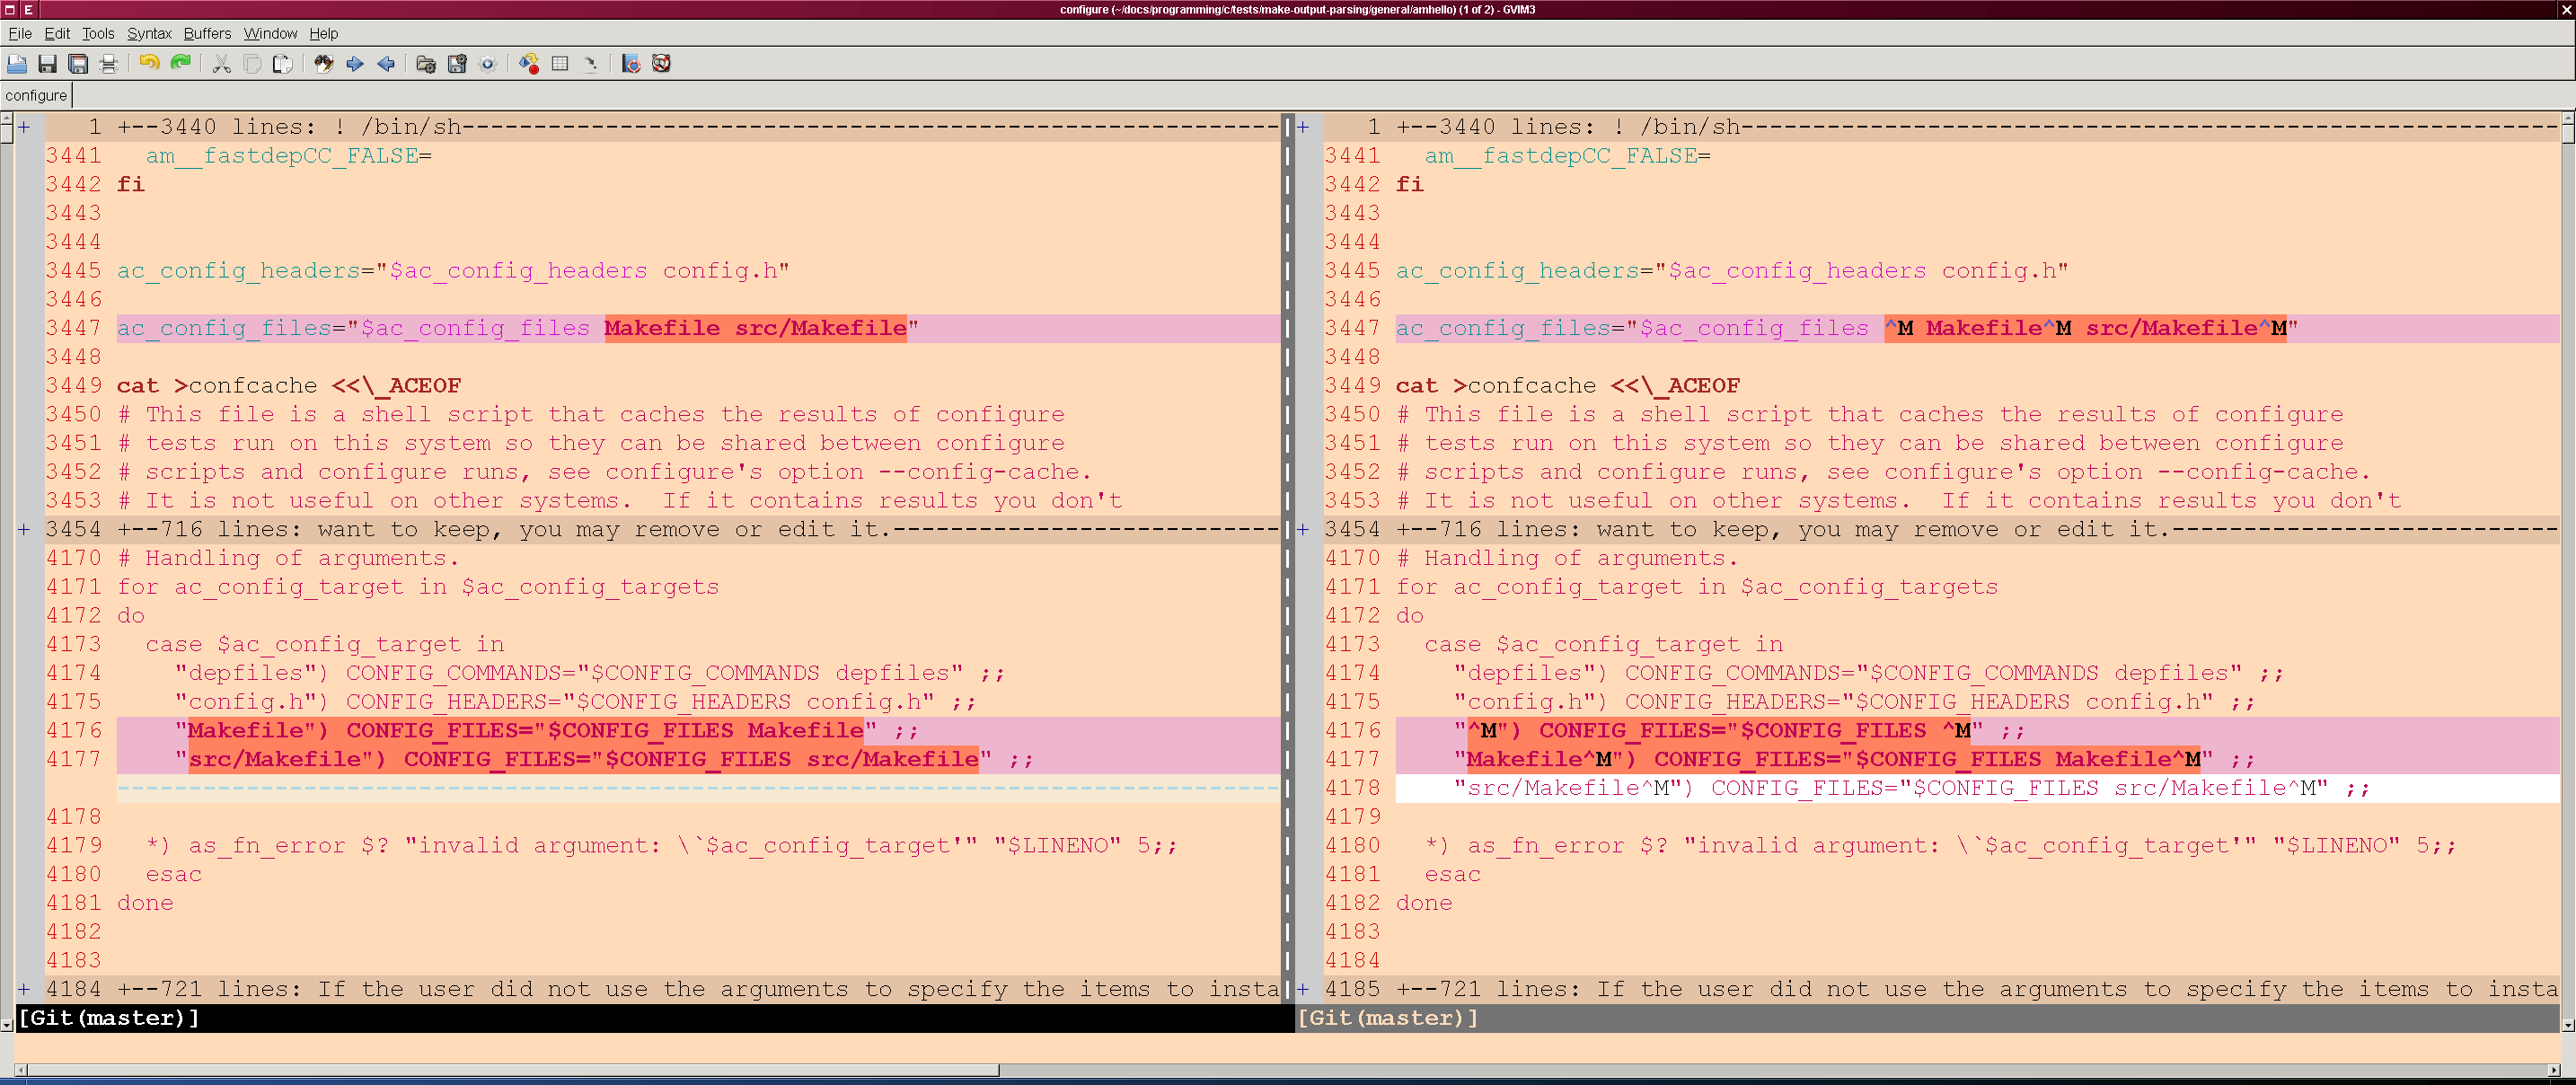Click the Run script gear icon
This screenshot has width=2576, height=1085.
coord(488,64)
